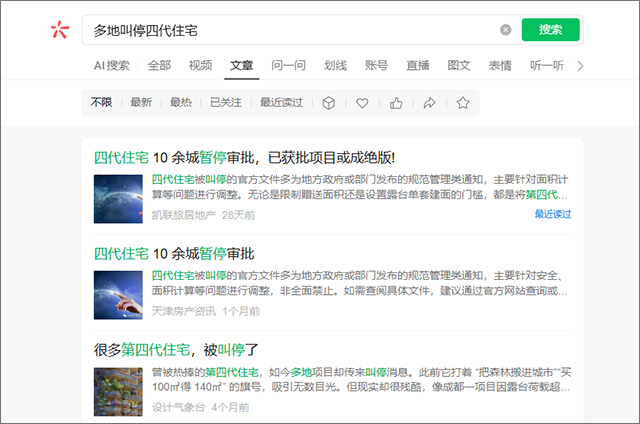Open the 视频 tab
The width and height of the screenshot is (640, 424).
[x=200, y=65]
